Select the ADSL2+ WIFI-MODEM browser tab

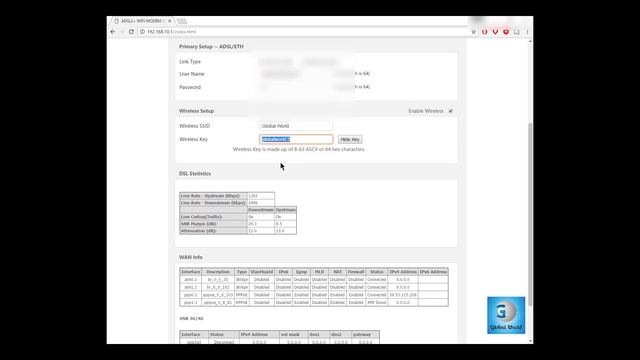(x=143, y=21)
